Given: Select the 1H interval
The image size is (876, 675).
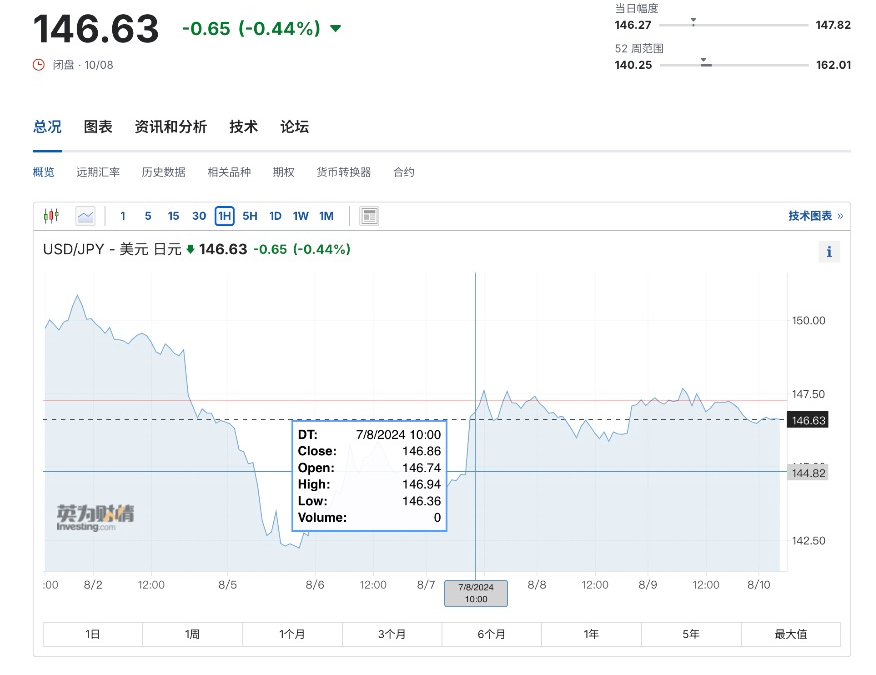Looking at the screenshot, I should (x=225, y=216).
